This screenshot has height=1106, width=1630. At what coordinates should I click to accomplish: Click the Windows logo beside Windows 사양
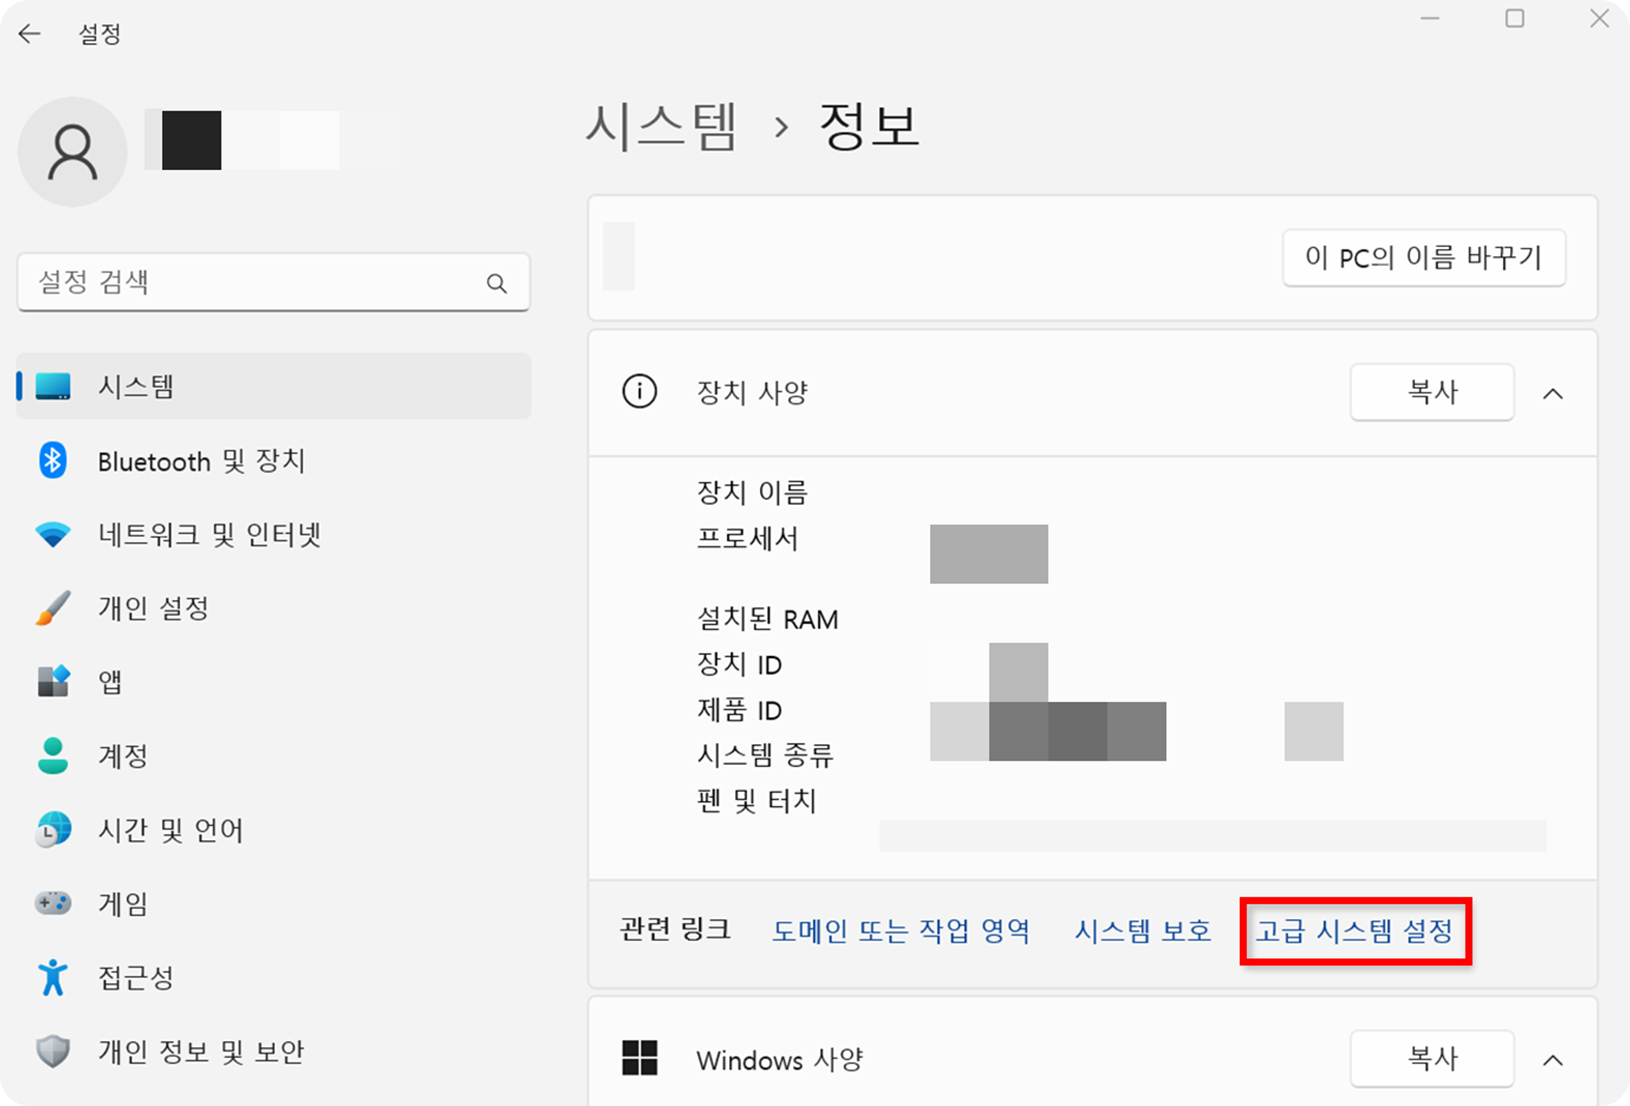[640, 1058]
